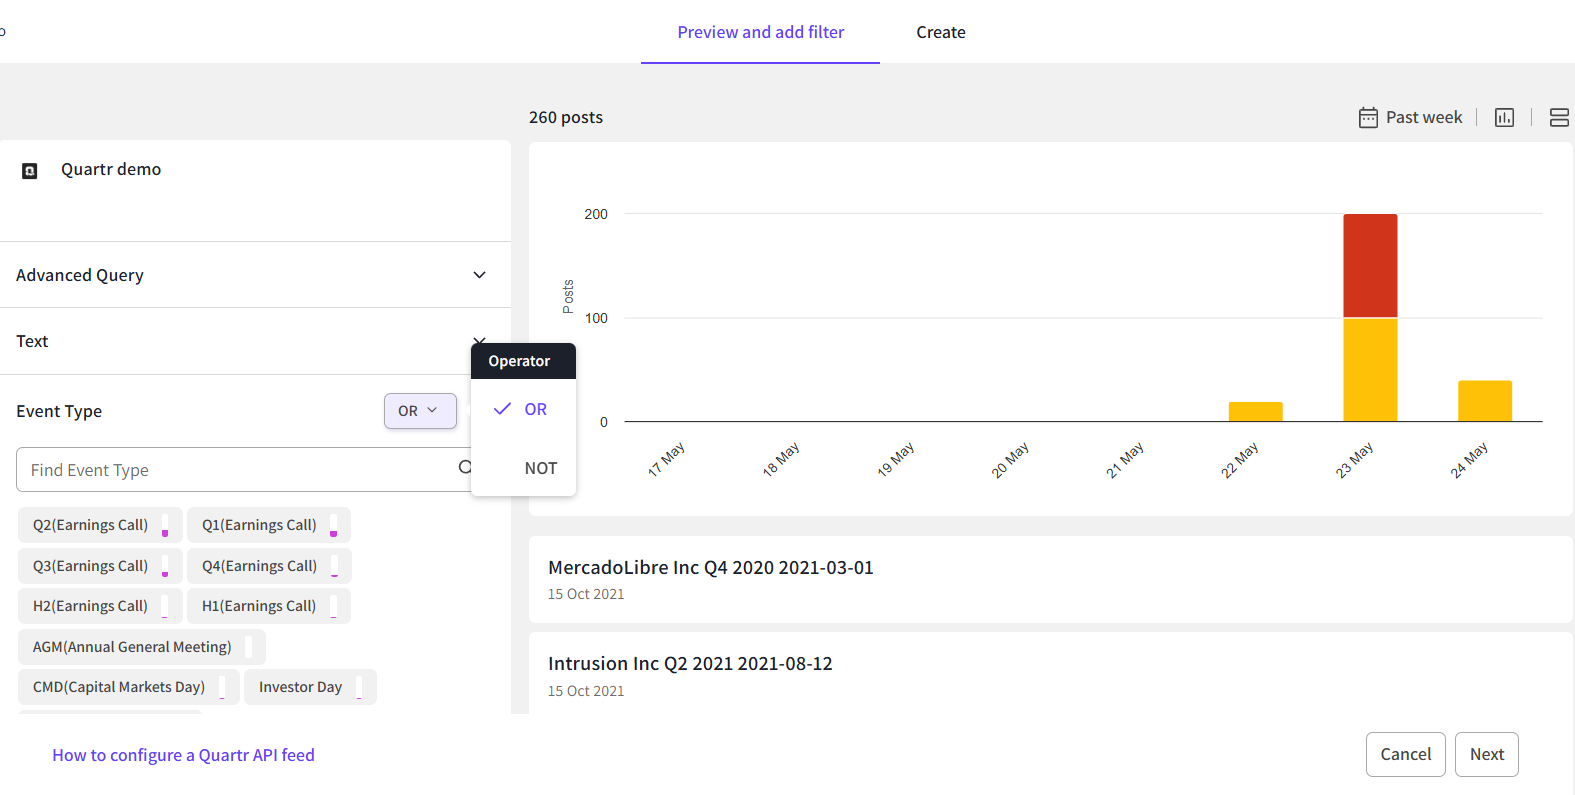Click the search magnifier in Find Event Type
Screen dimensions: 1575x795
pyautogui.click(x=464, y=468)
